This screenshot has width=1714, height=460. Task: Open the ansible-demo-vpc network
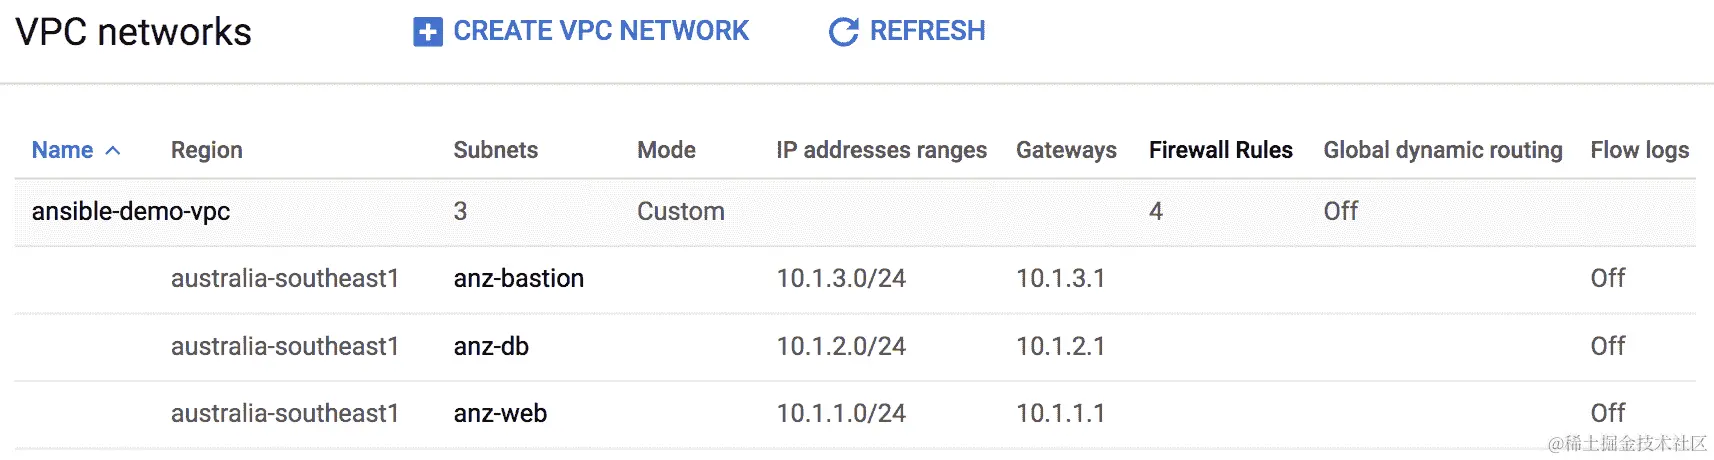[131, 211]
